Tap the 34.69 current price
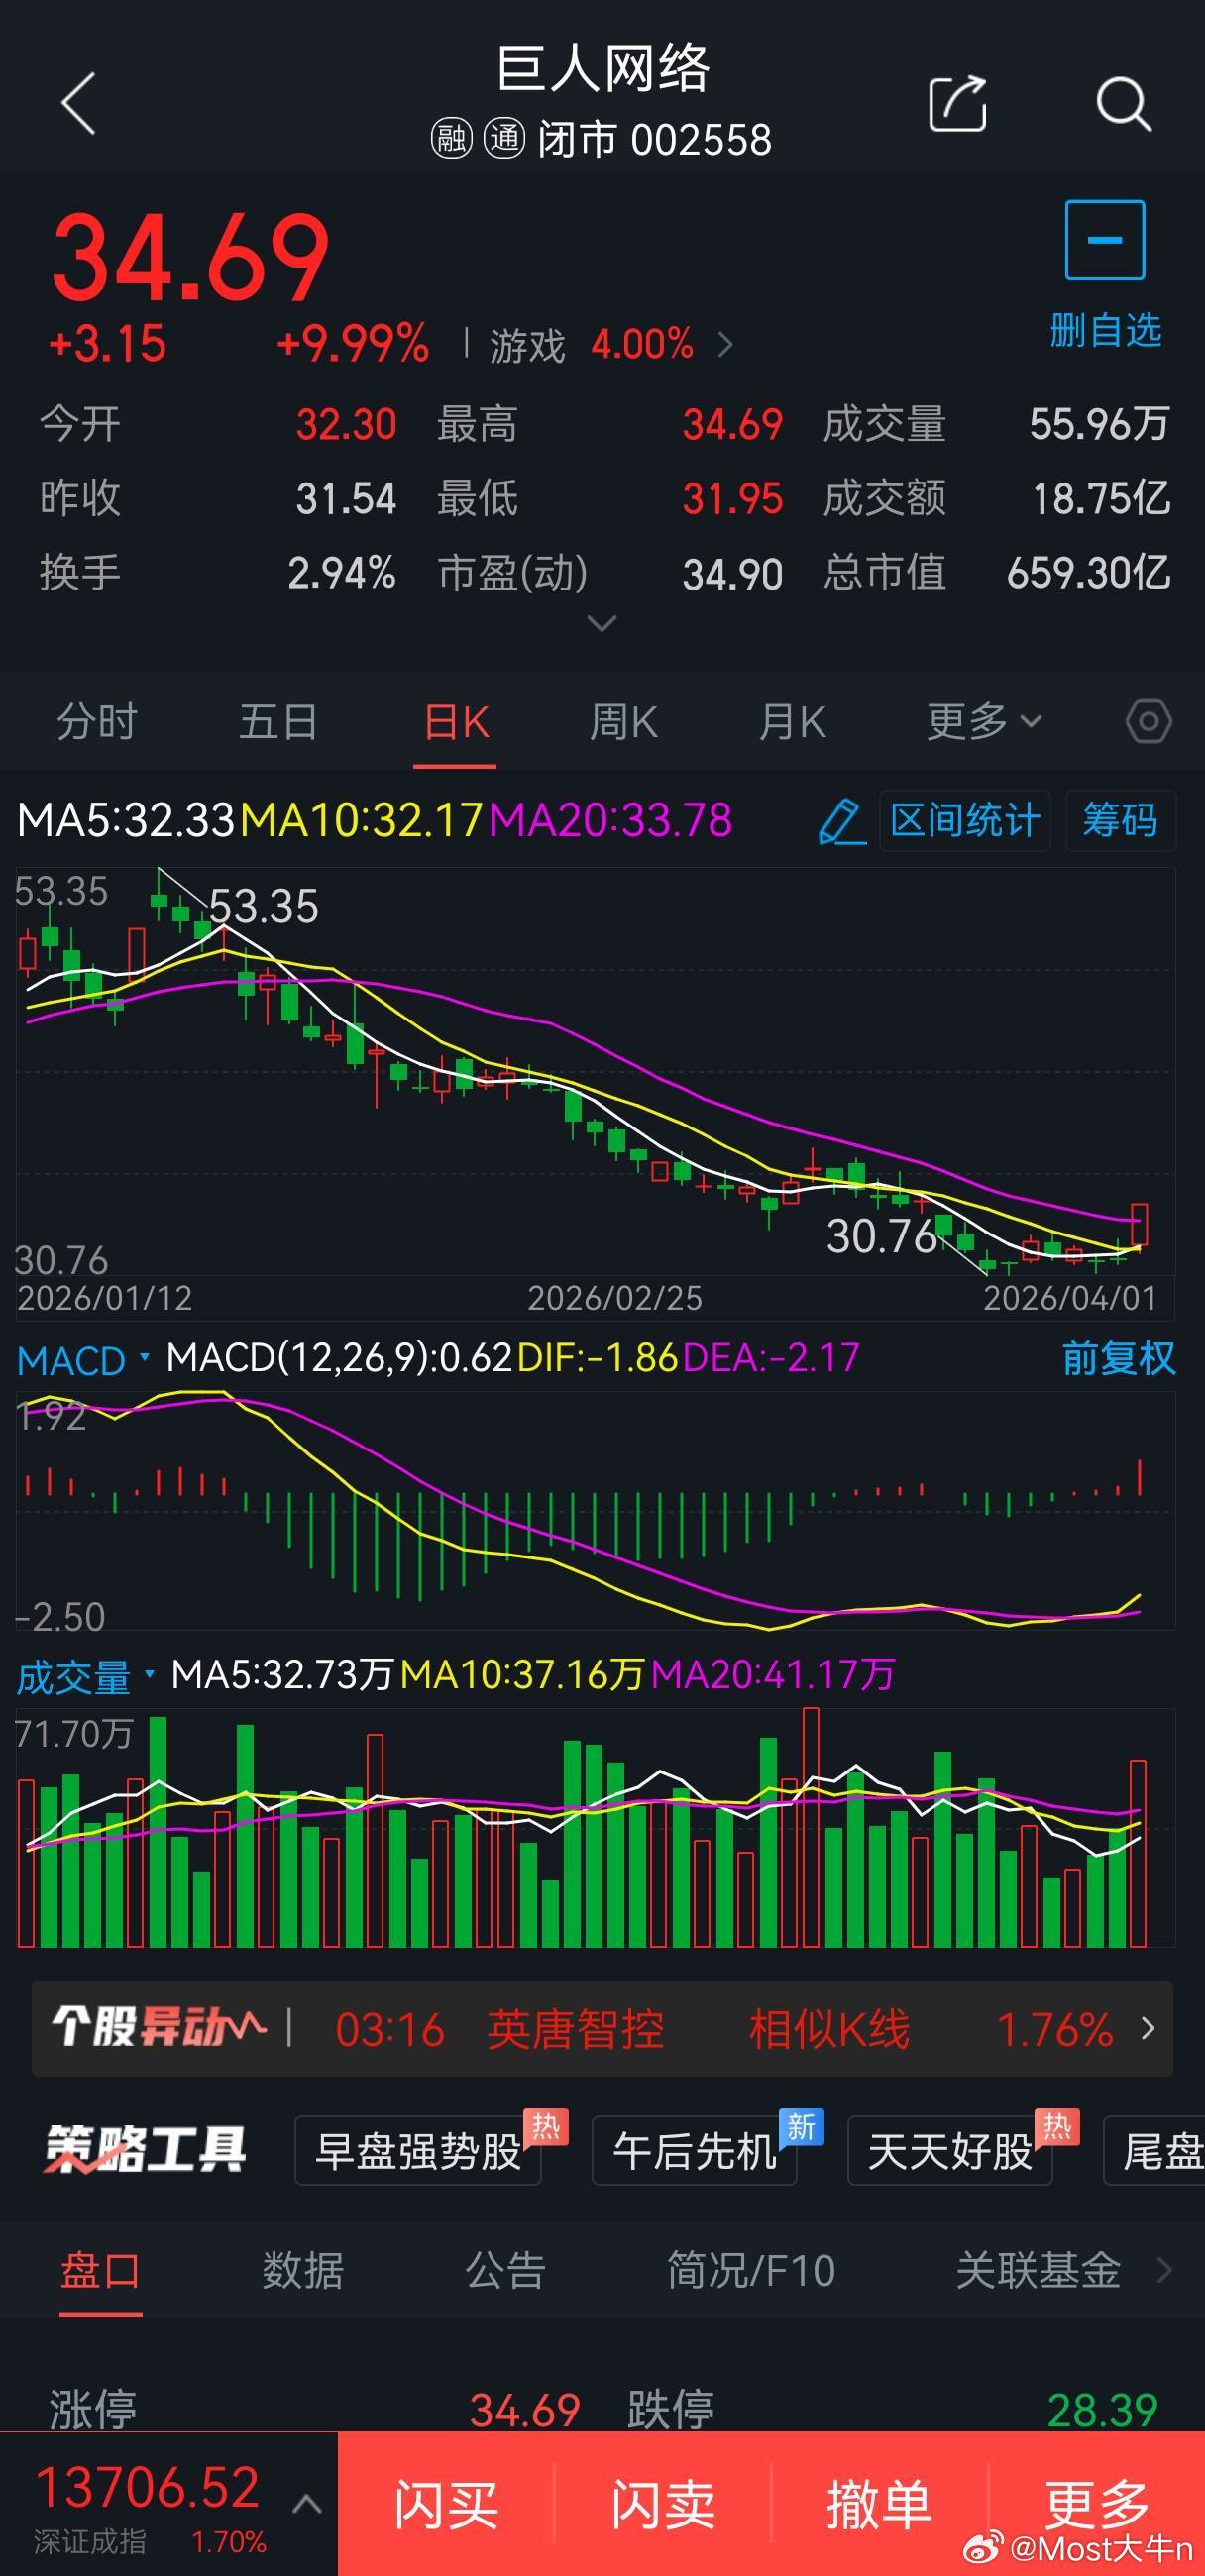The height and width of the screenshot is (2576, 1205). 190,258
